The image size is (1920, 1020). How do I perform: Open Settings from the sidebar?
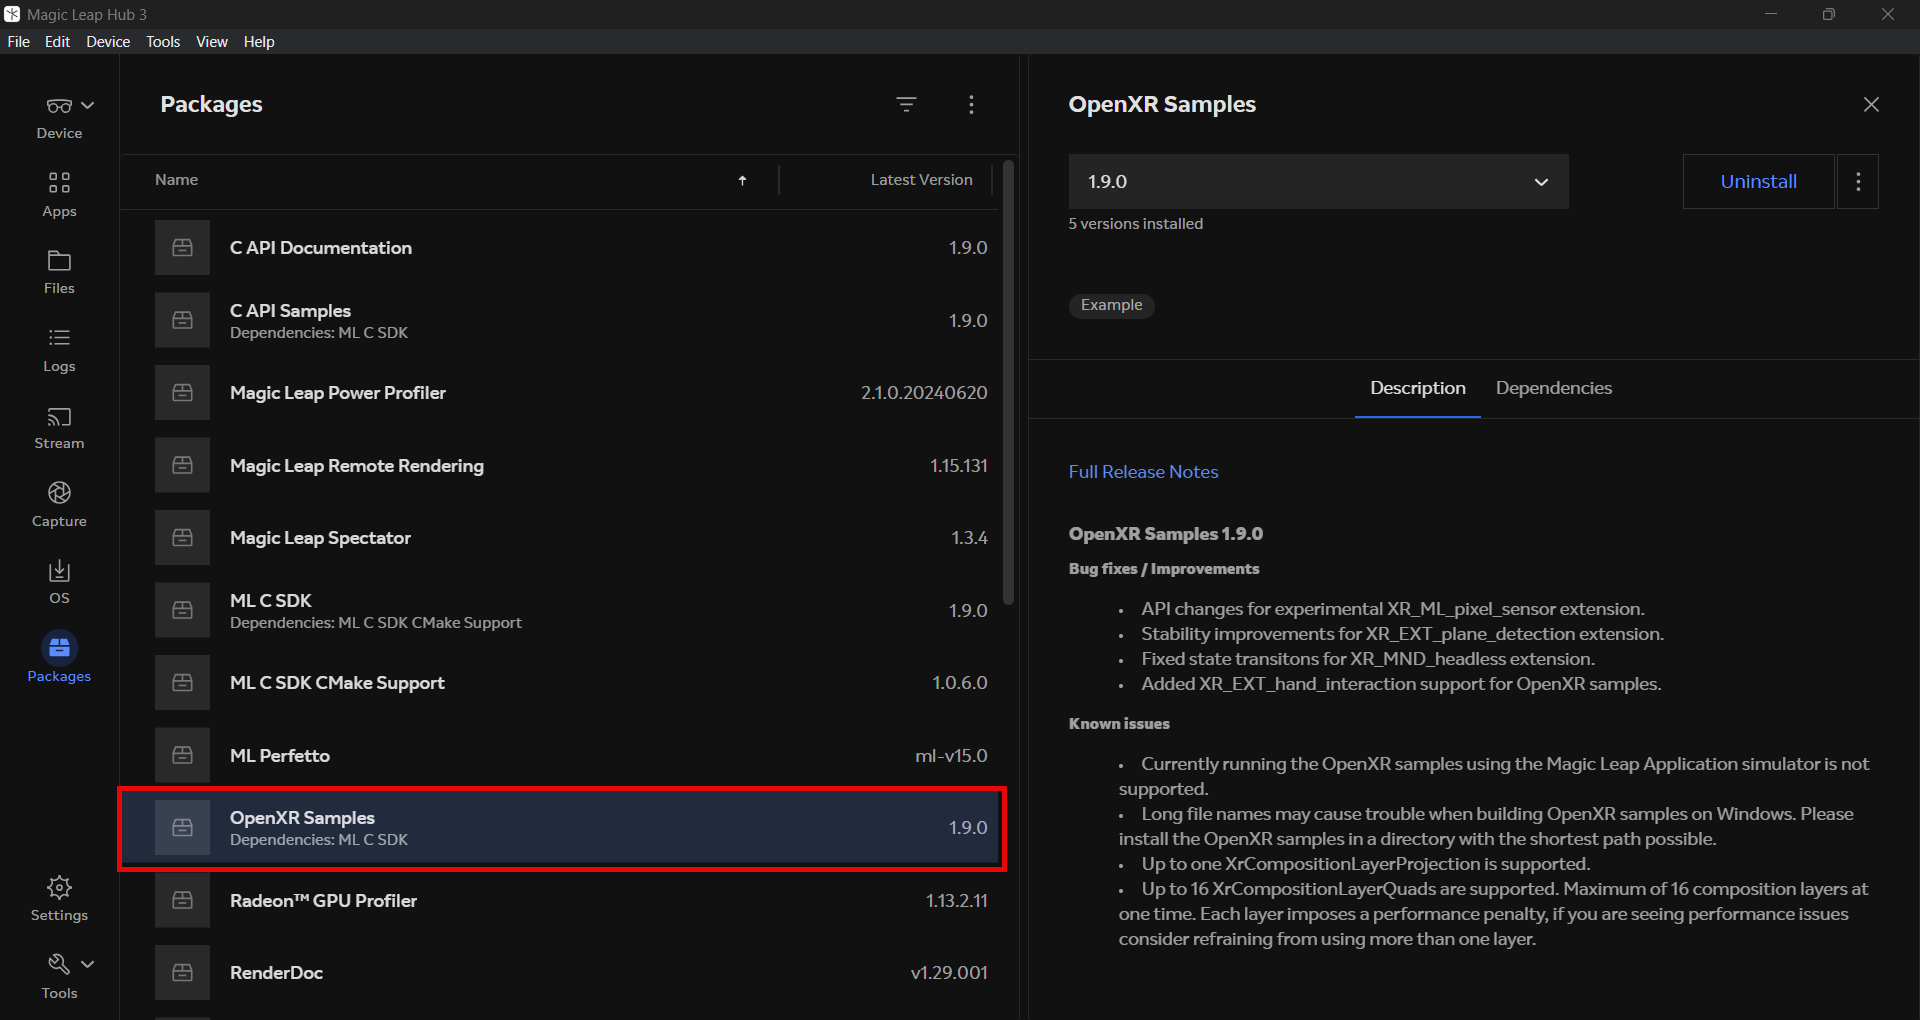[x=59, y=898]
